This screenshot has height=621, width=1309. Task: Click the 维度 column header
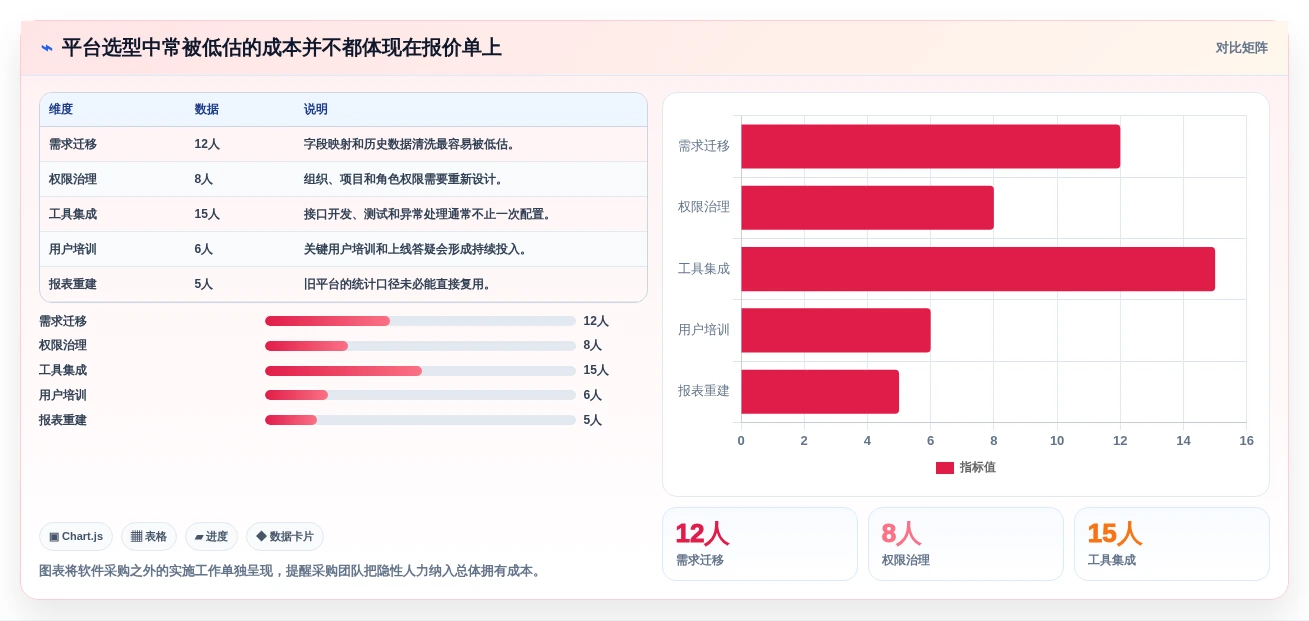tap(61, 109)
